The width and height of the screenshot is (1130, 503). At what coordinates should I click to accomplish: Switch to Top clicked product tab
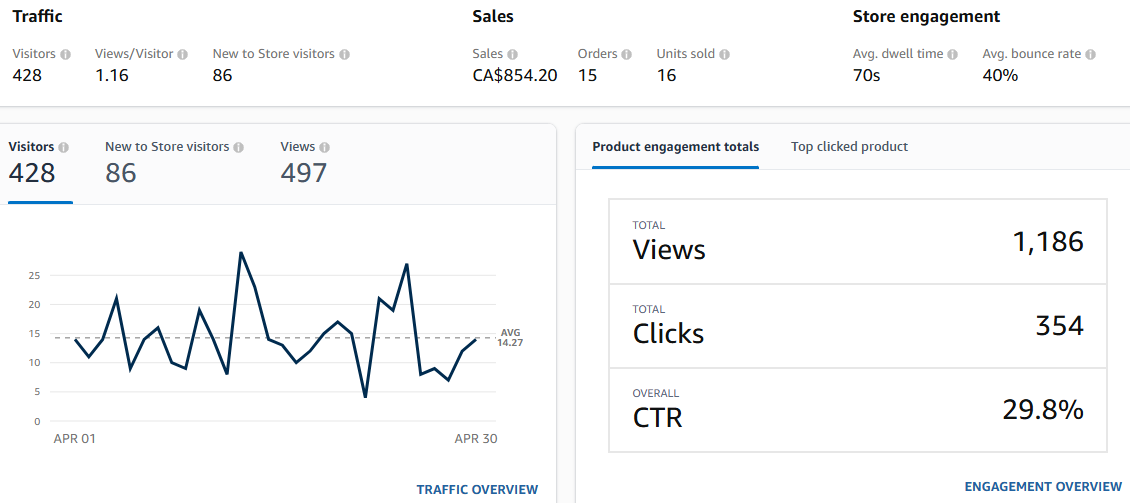click(849, 147)
